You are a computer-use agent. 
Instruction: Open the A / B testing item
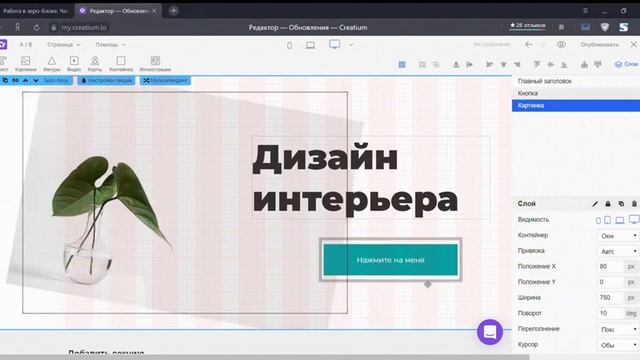(26, 44)
